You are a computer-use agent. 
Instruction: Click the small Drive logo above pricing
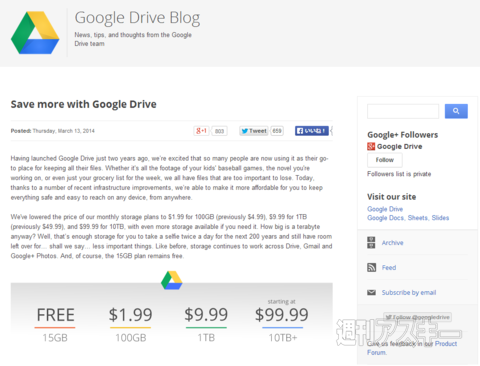point(172,280)
